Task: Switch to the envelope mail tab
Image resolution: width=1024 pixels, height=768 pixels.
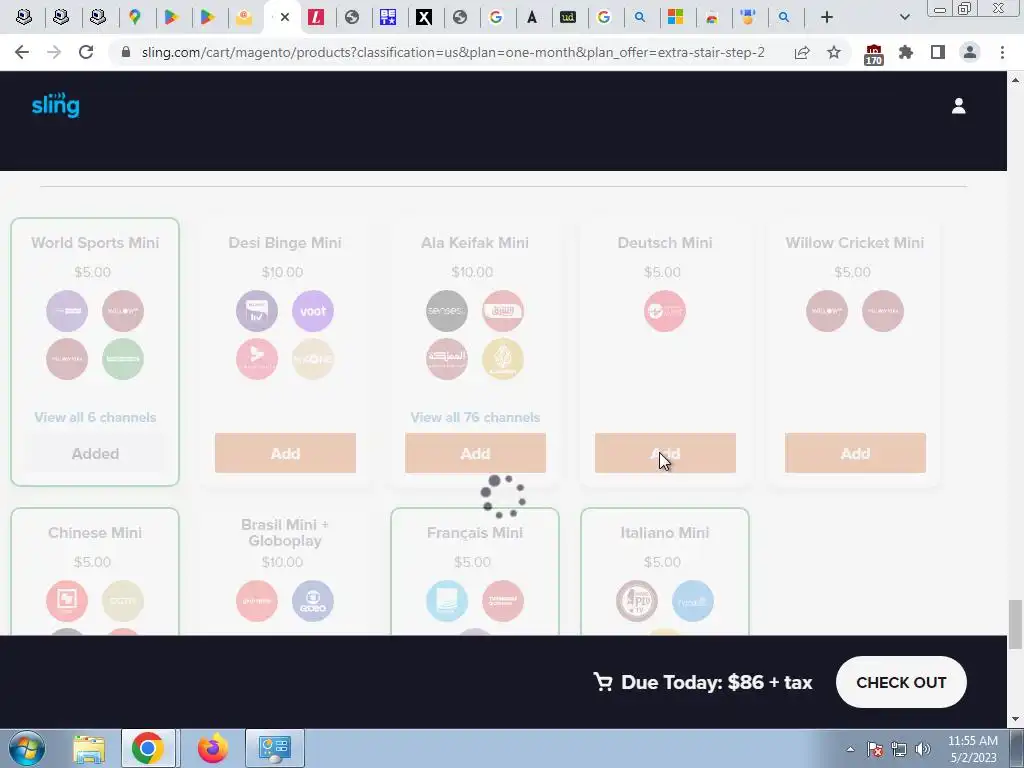Action: click(x=244, y=17)
